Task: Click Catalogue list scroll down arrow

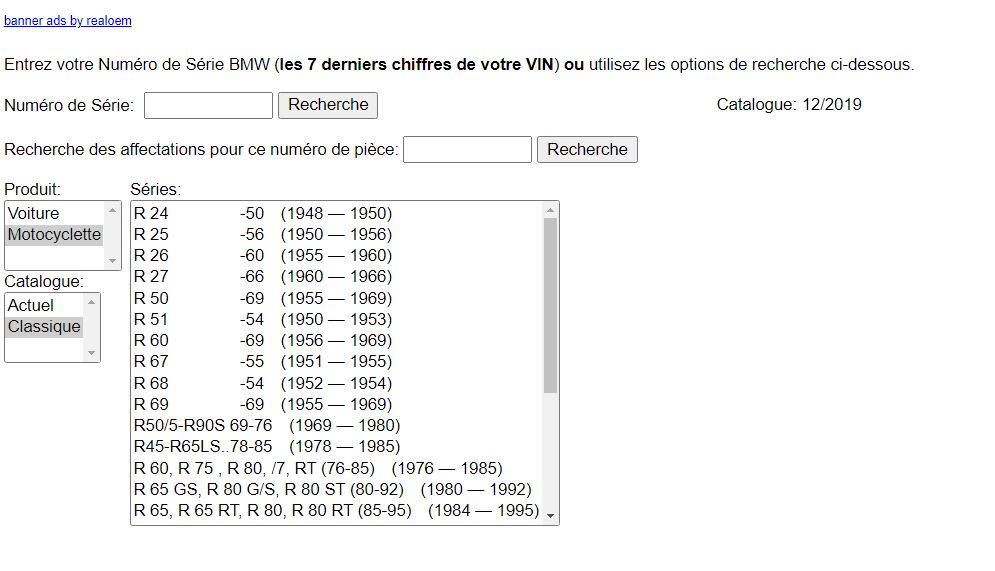Action: point(92,353)
